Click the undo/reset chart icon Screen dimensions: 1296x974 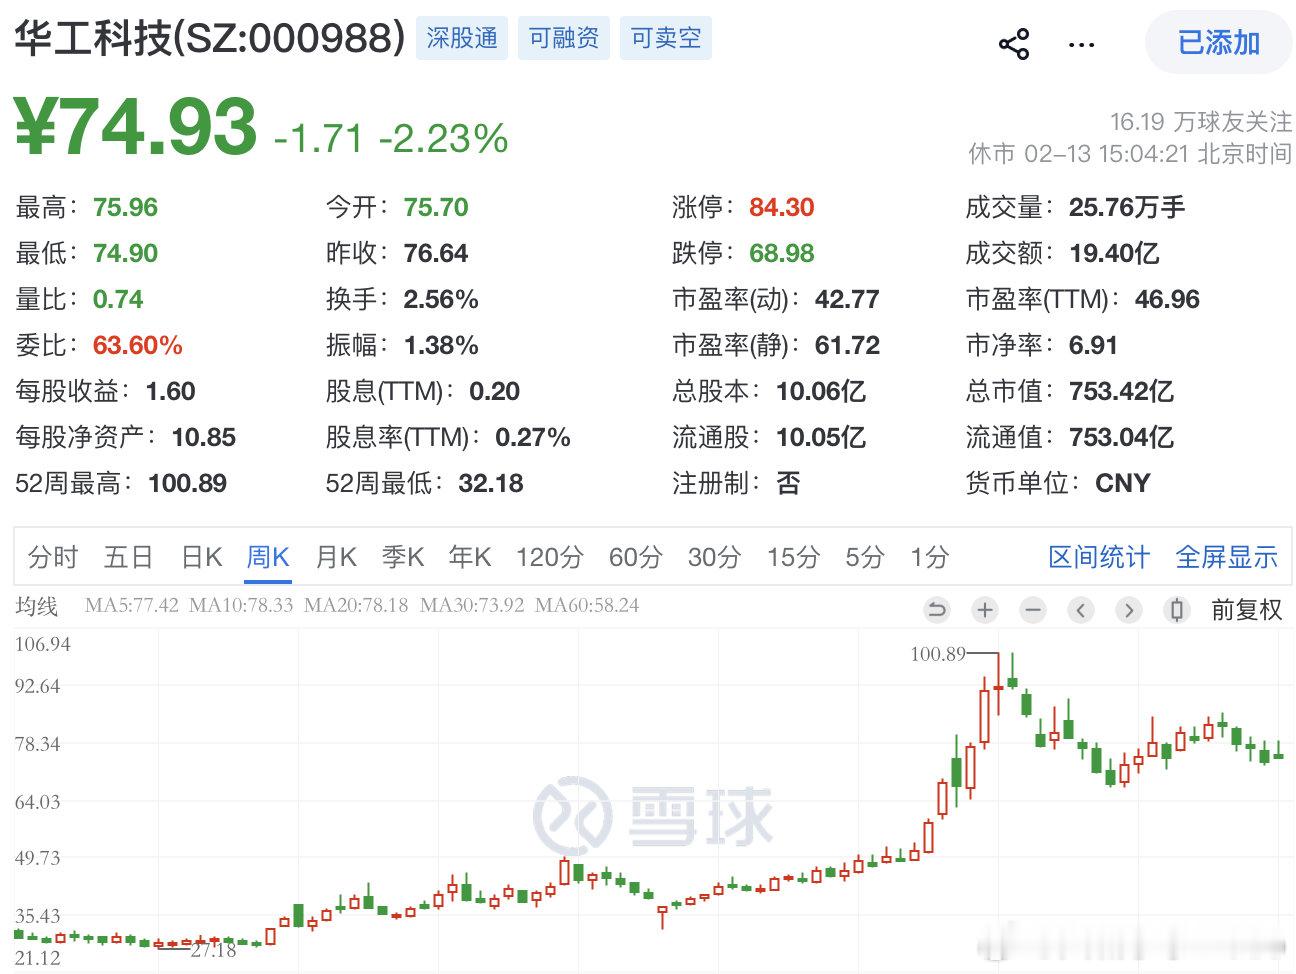[937, 610]
